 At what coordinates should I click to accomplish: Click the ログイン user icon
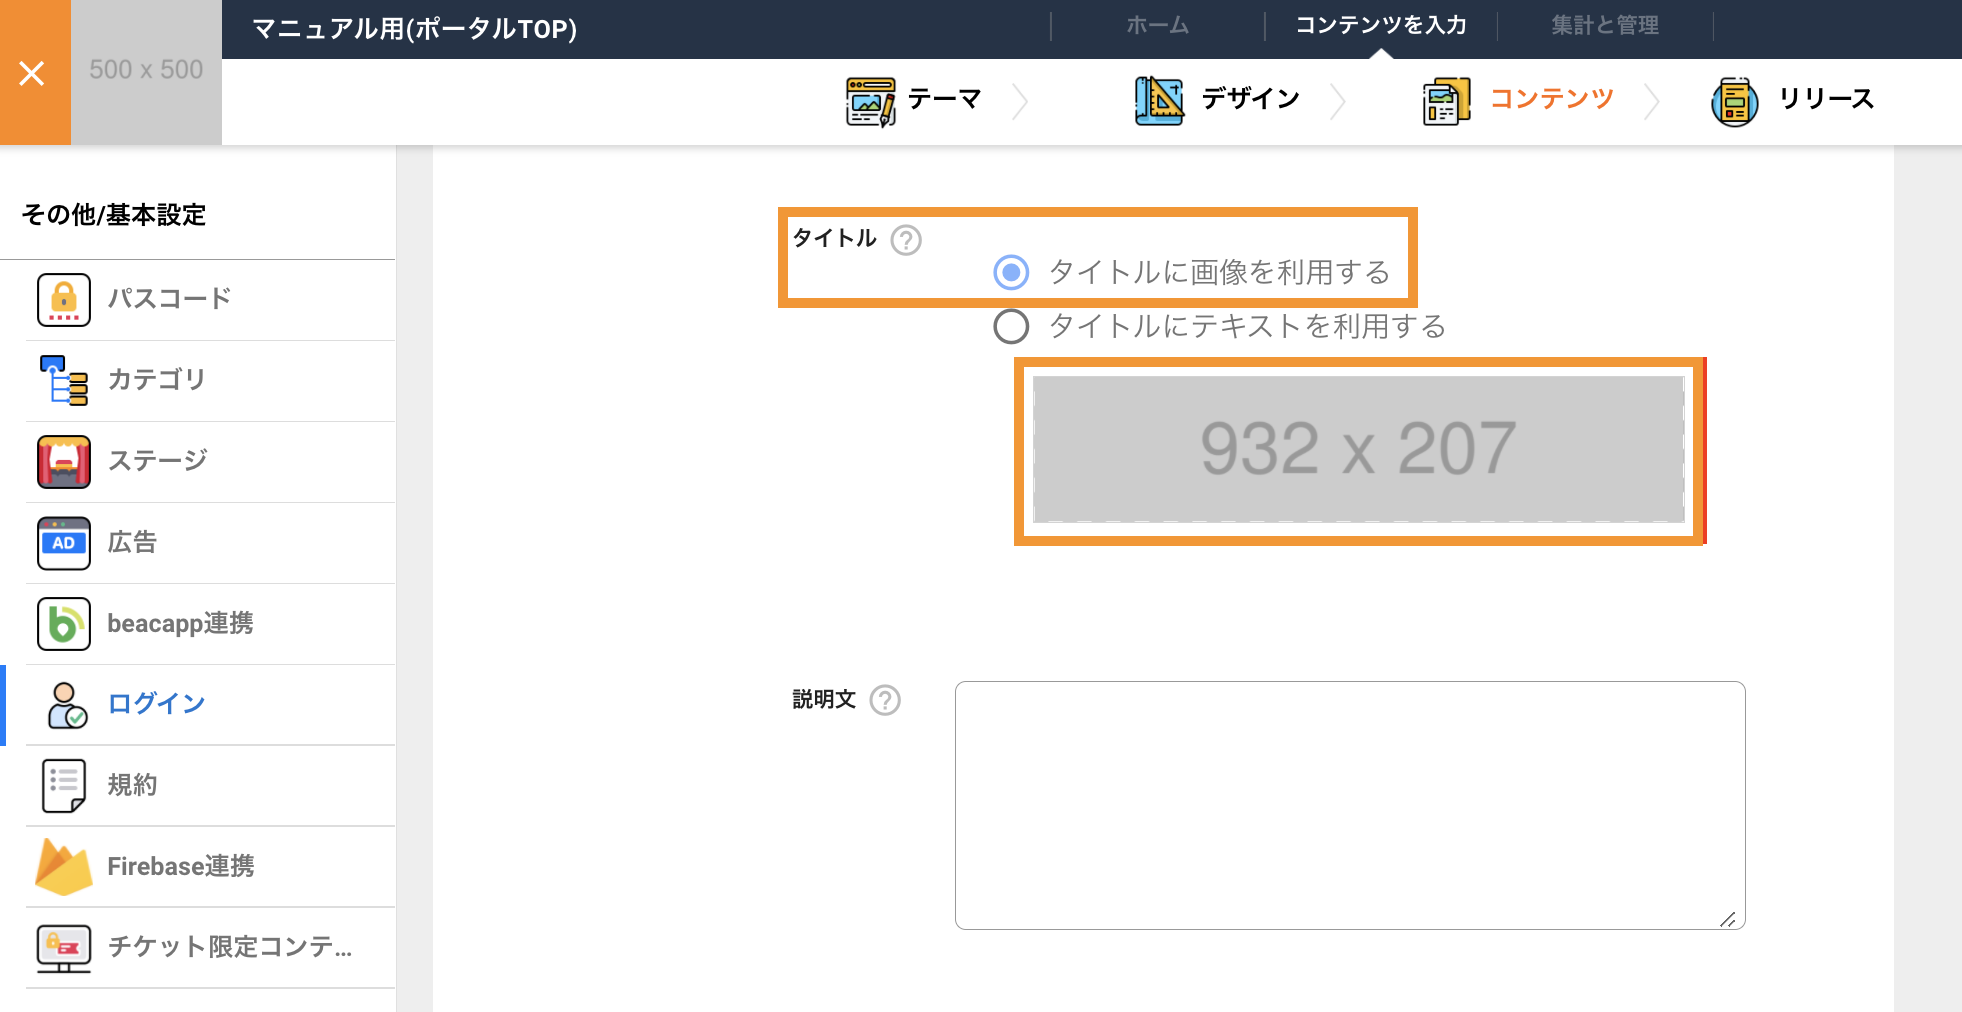(66, 705)
